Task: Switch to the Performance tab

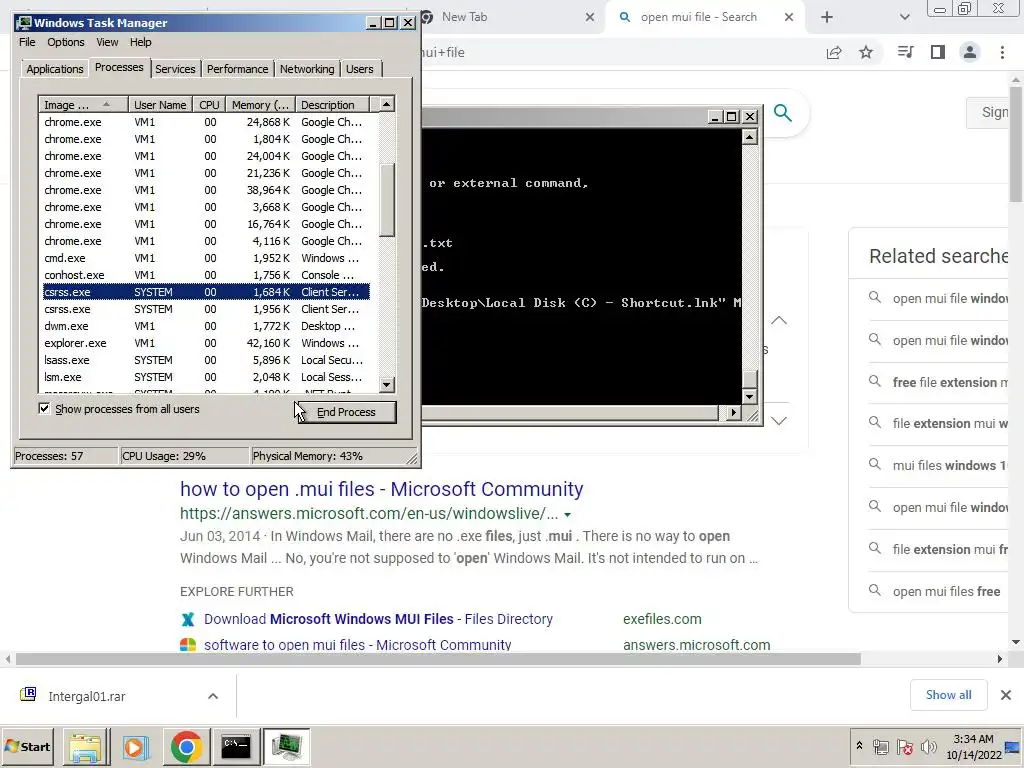Action: coord(237,69)
